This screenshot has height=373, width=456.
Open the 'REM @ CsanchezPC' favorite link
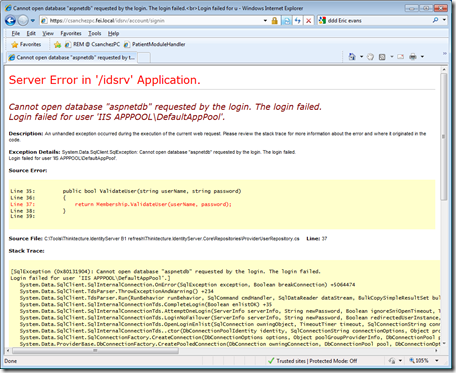tap(92, 44)
